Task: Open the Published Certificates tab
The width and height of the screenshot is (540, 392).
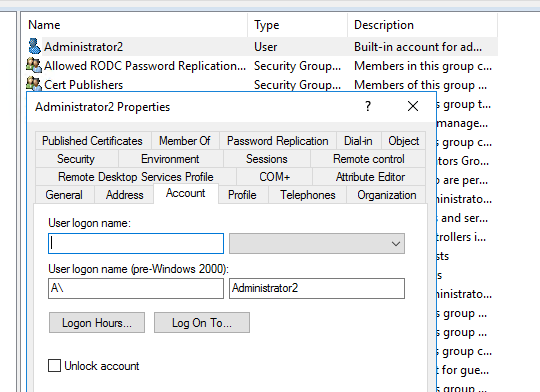Action: (x=92, y=141)
